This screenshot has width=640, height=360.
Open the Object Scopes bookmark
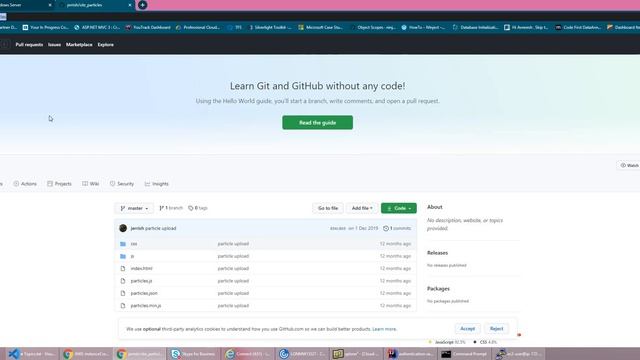(x=372, y=27)
